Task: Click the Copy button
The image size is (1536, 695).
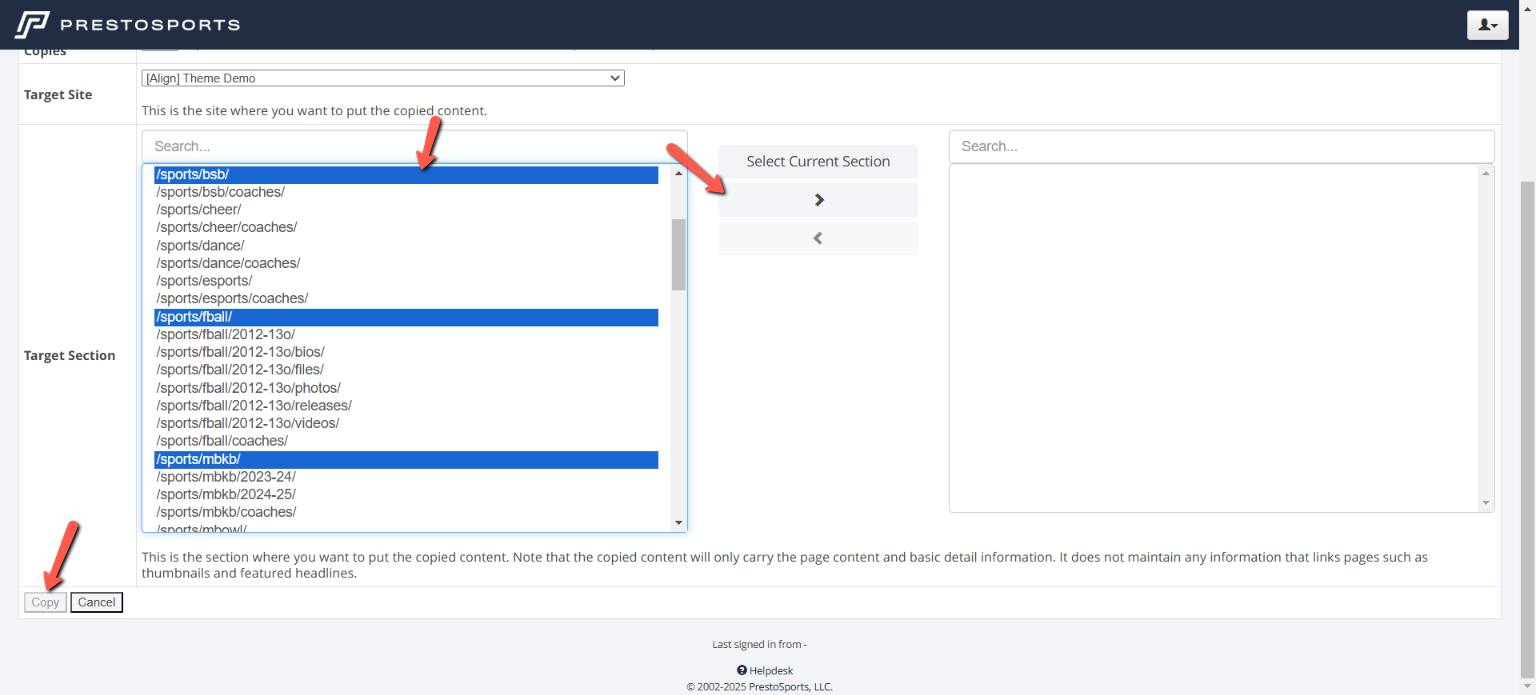Action: [x=45, y=603]
